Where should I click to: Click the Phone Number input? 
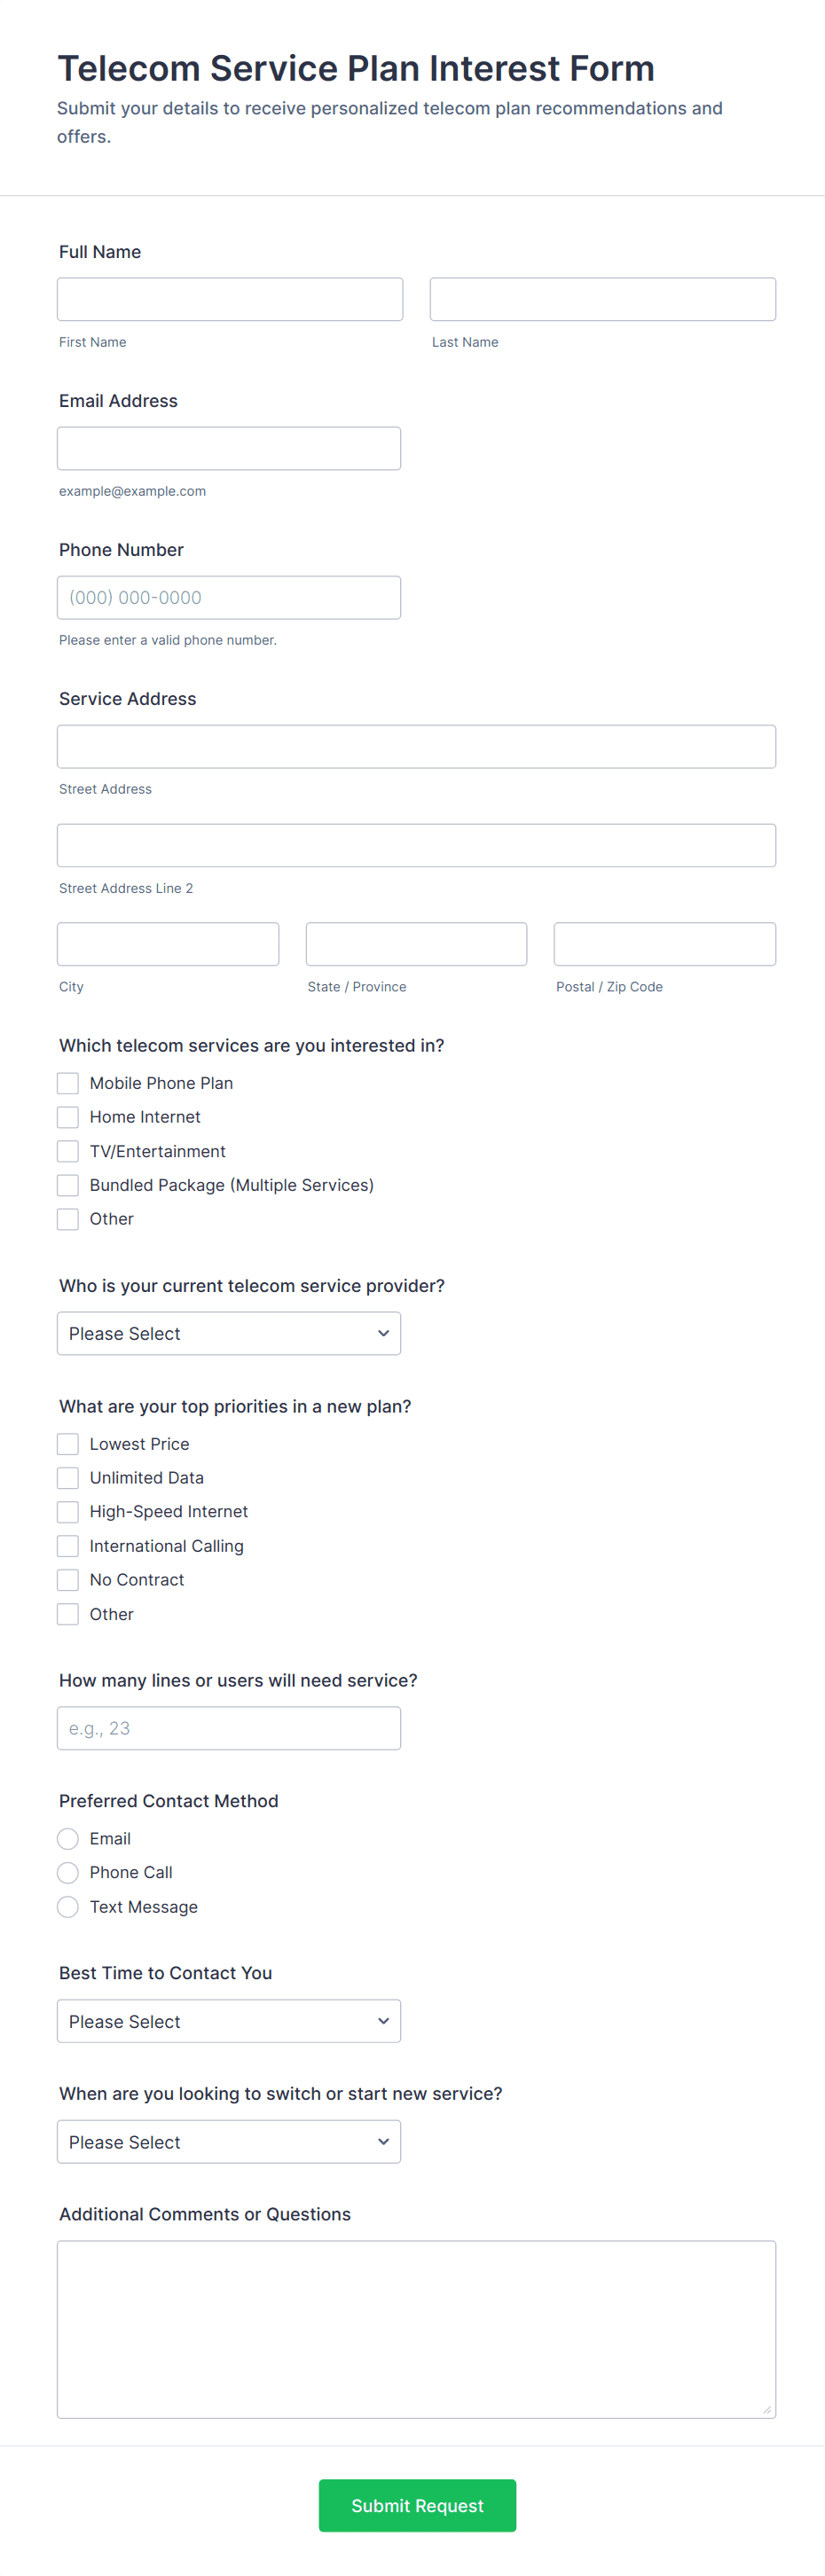click(228, 597)
